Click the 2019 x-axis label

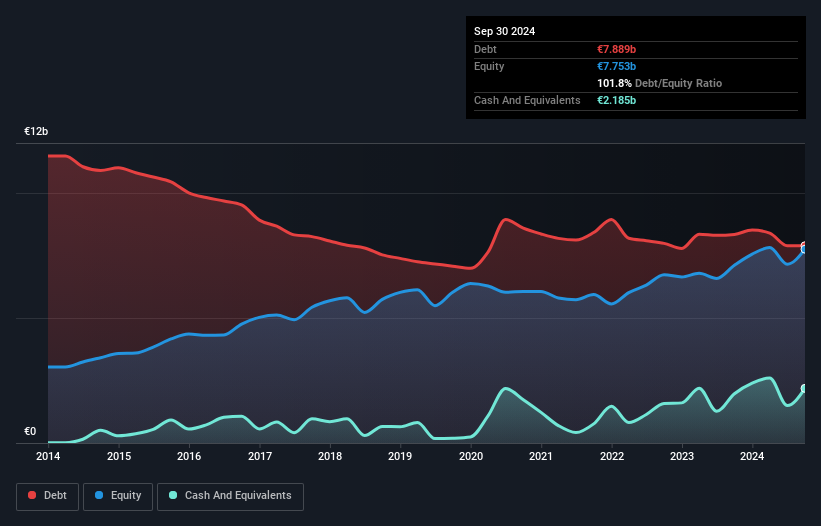point(400,456)
